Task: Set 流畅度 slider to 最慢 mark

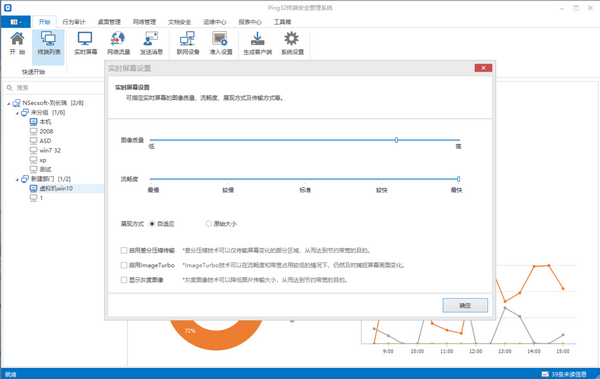Action: tap(153, 190)
